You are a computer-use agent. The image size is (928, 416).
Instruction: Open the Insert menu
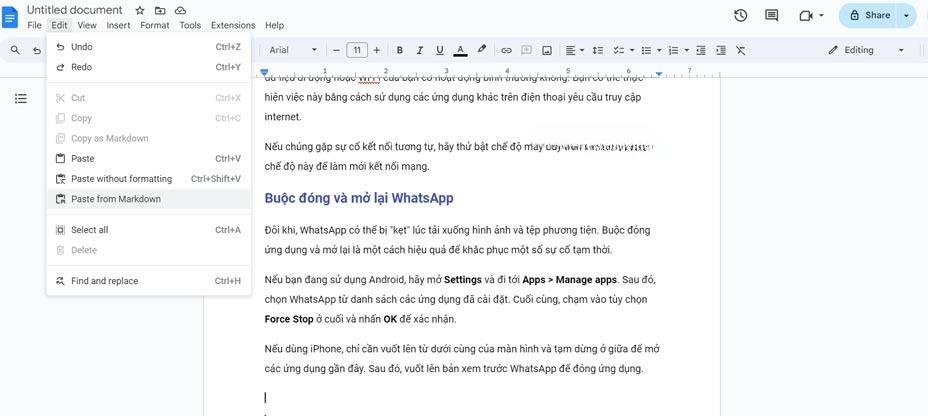tap(118, 25)
